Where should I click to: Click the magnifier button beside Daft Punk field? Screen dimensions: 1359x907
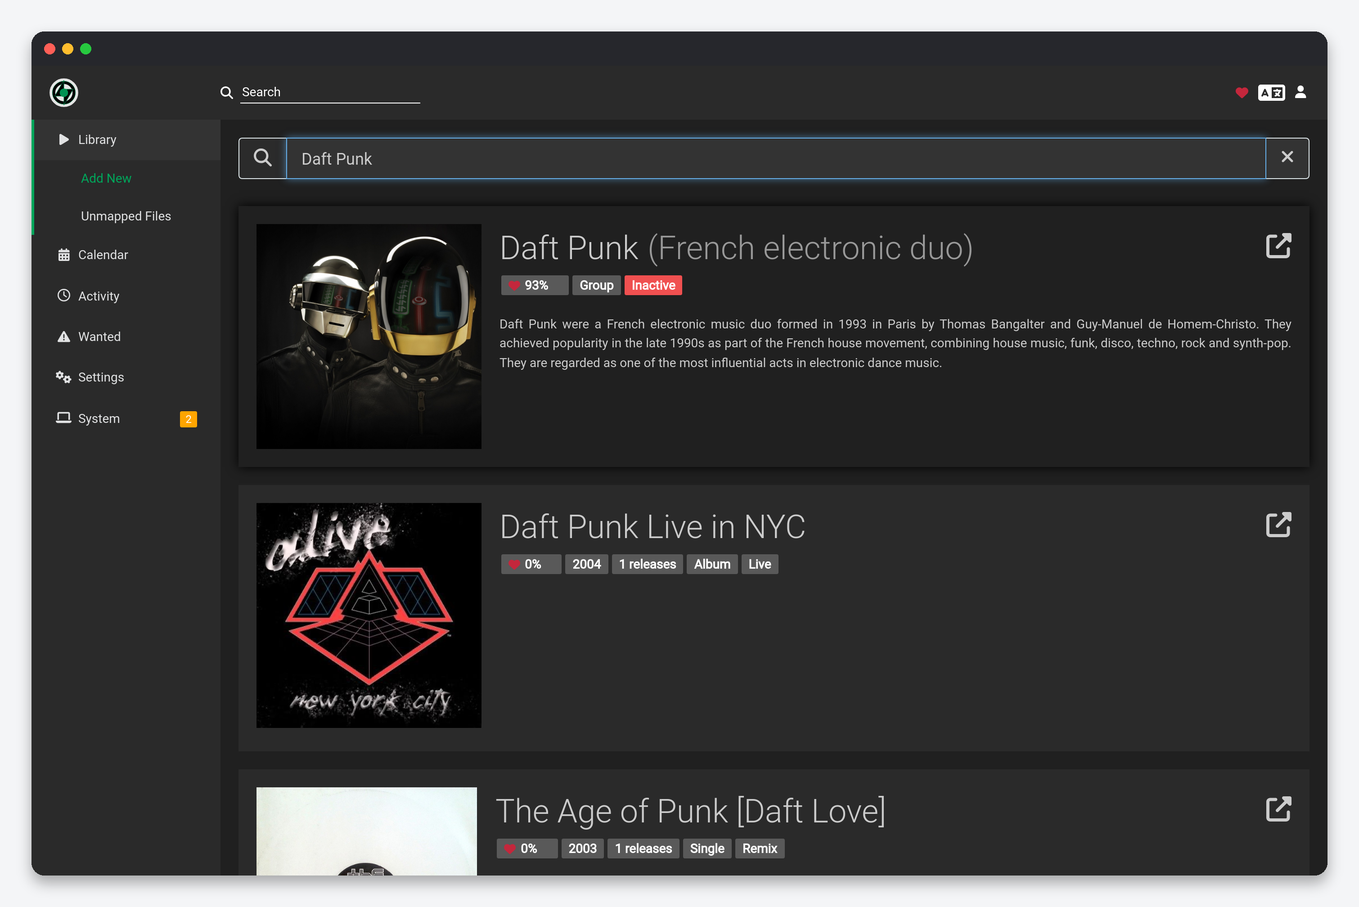click(262, 158)
